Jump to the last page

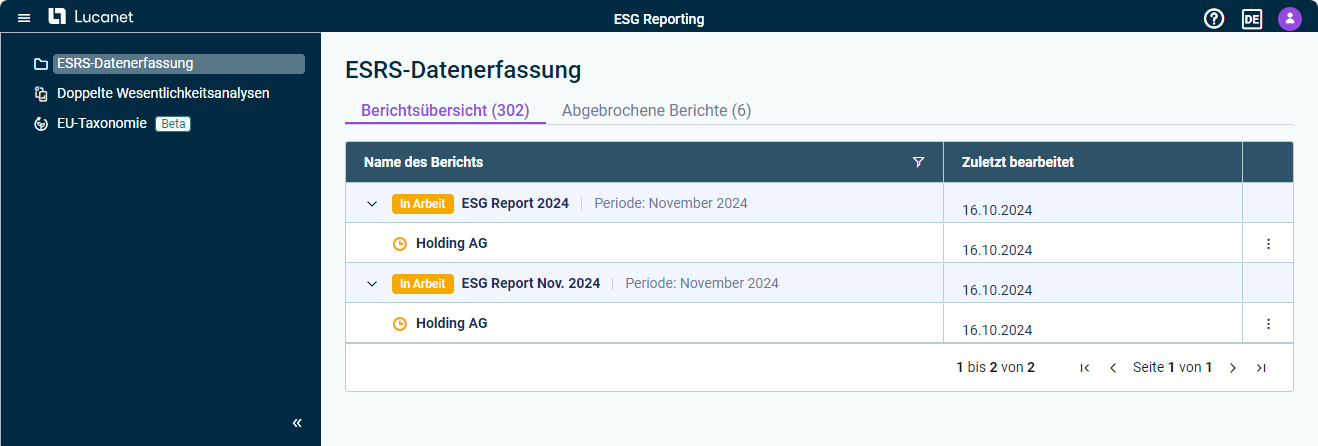(1261, 367)
